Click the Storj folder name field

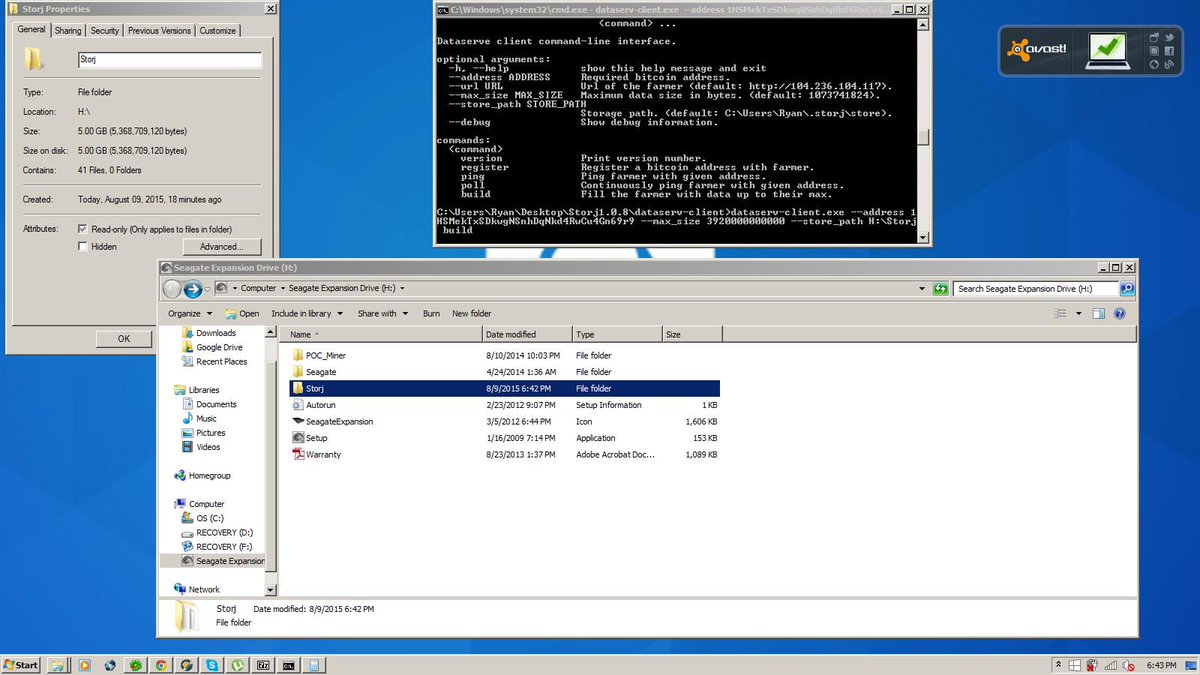(x=168, y=60)
